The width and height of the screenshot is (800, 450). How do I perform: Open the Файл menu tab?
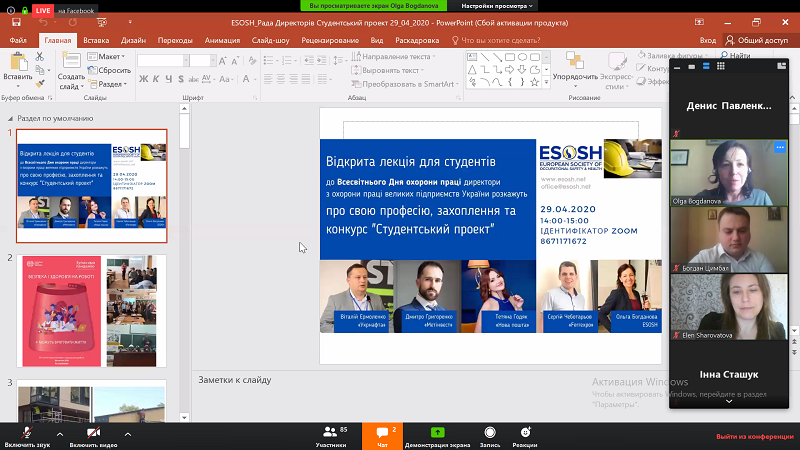point(18,40)
